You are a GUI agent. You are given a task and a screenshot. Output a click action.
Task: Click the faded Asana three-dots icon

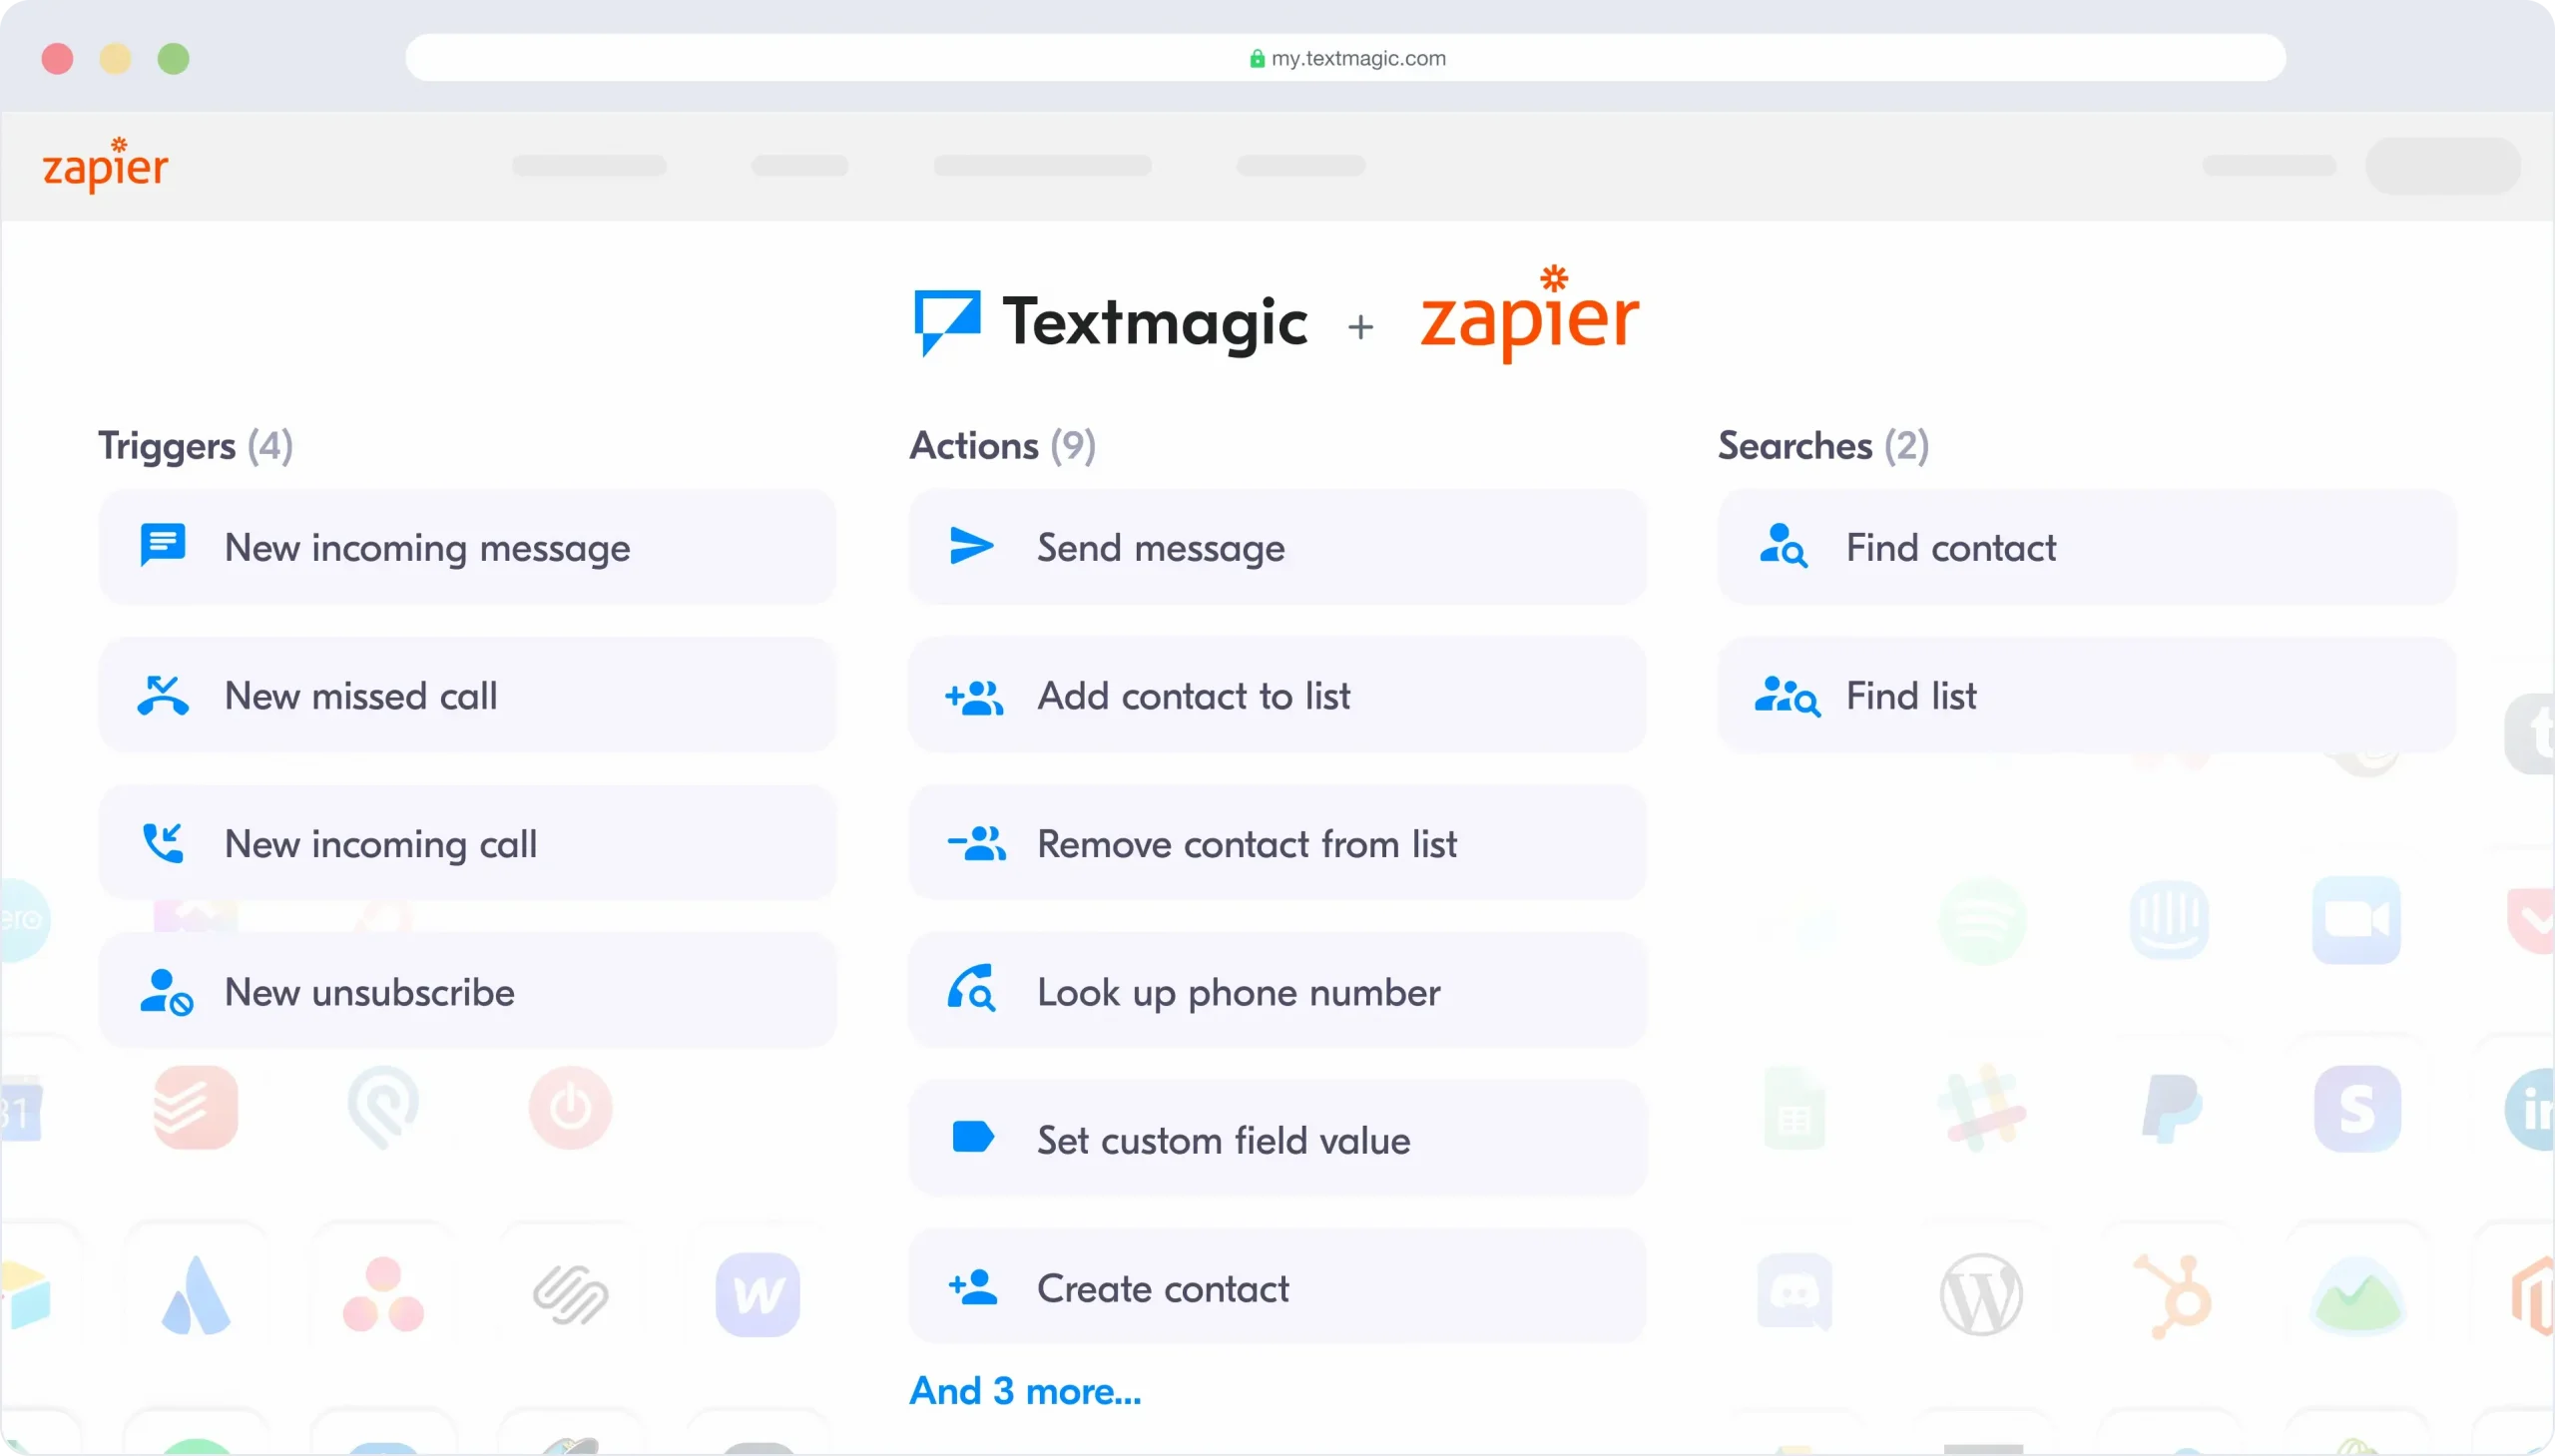pos(383,1295)
